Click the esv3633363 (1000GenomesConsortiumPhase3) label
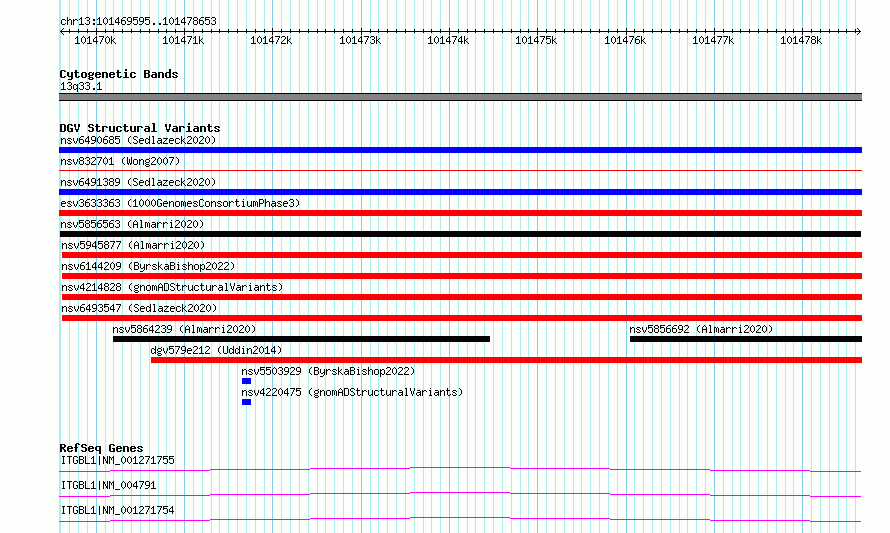Viewport: 890px width, 533px height. coord(180,203)
